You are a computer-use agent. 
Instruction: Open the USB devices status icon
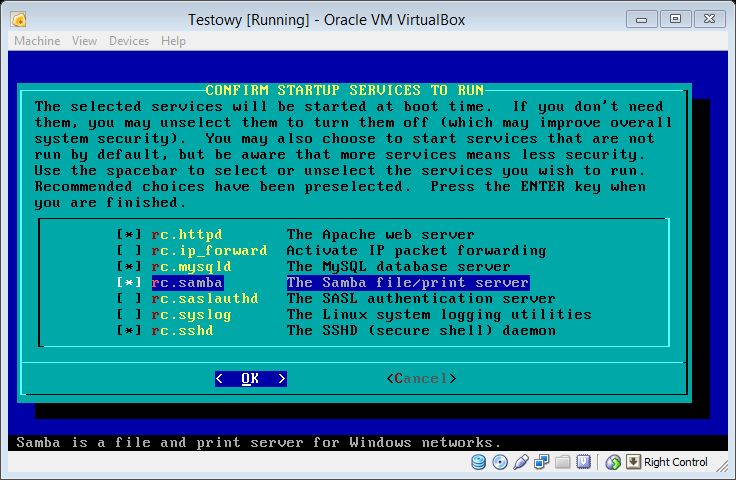point(521,462)
